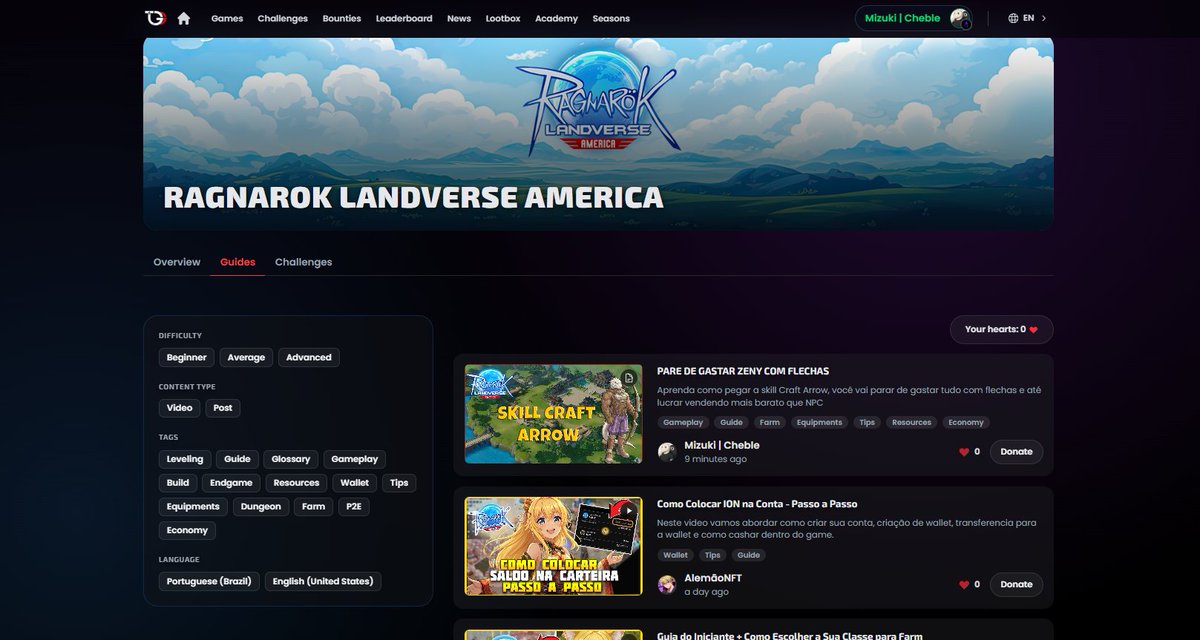This screenshot has height=640, width=1200.
Task: Switch to Challenges tab below banner
Action: (303, 262)
